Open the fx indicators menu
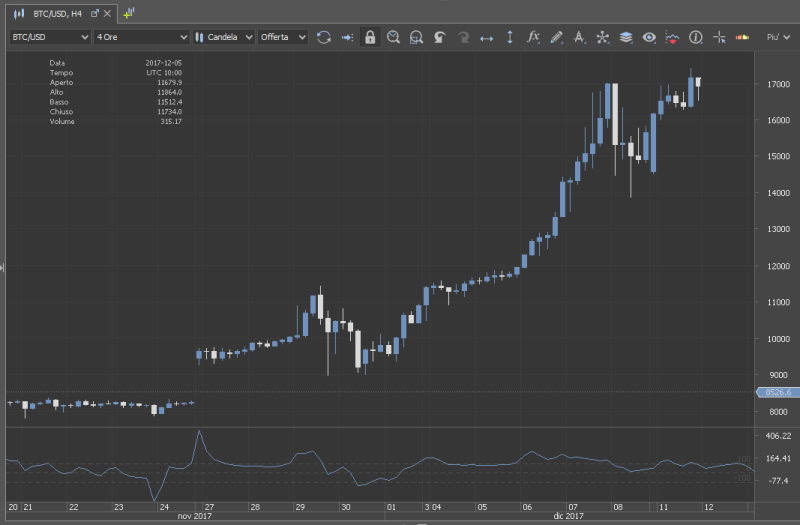800x525 pixels. pos(533,37)
